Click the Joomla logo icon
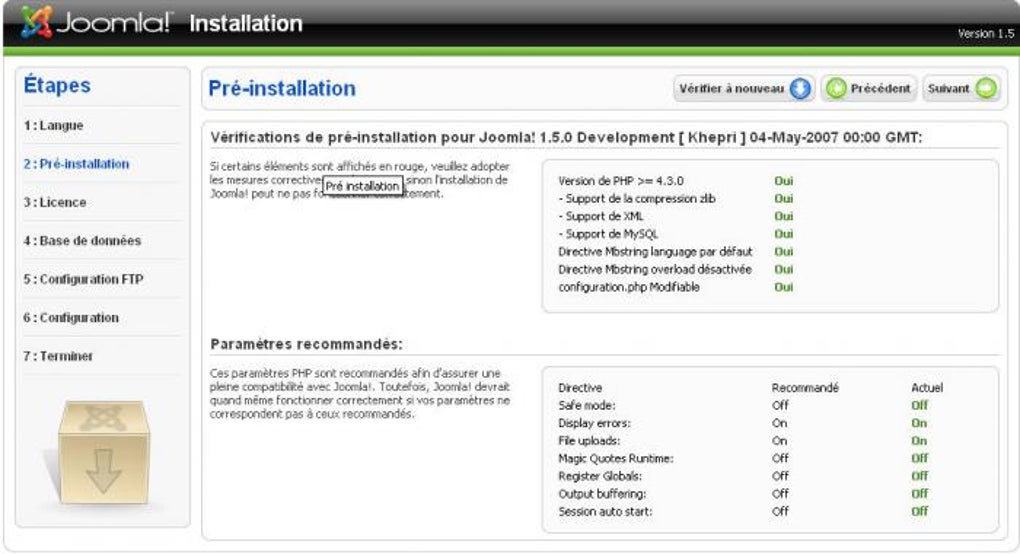Viewport: 1020px width, 554px height. 36,21
